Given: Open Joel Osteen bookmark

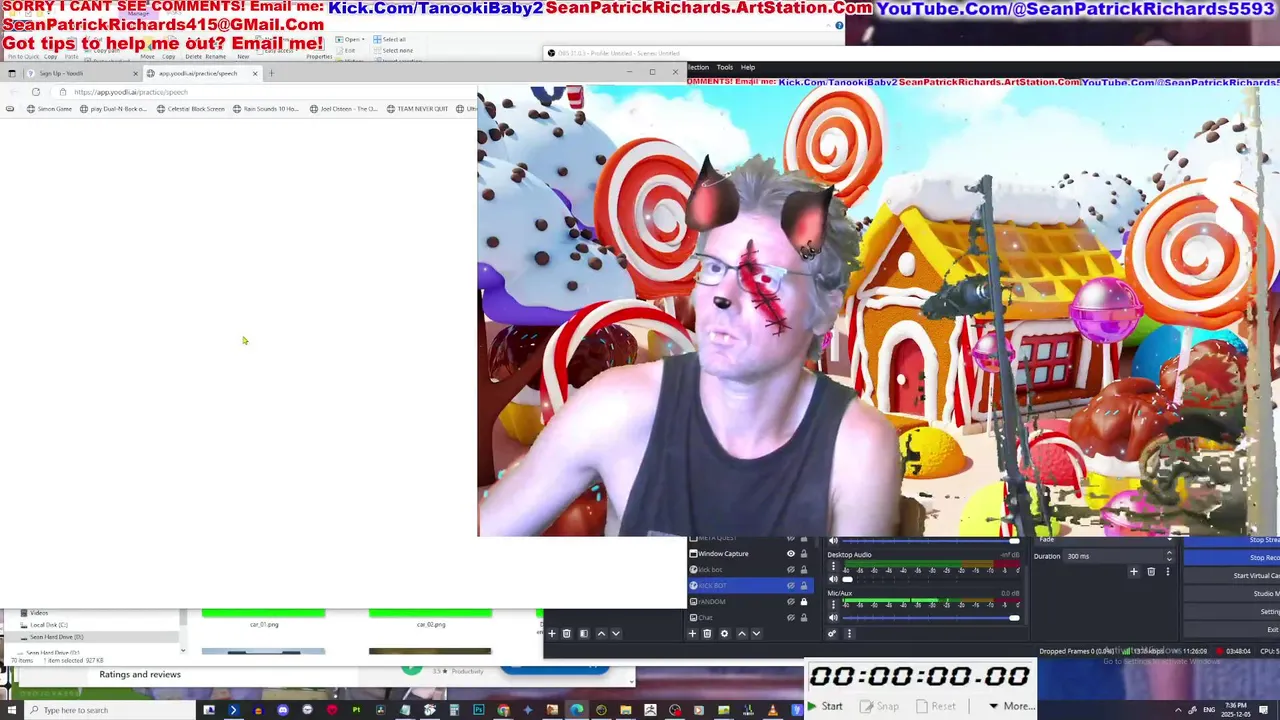Looking at the screenshot, I should coord(343,109).
